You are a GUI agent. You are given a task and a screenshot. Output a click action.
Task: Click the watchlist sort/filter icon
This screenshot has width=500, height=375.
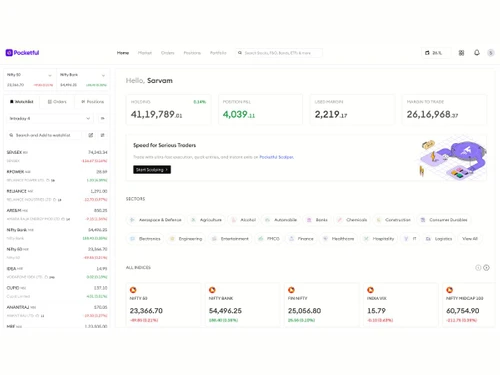coord(102,135)
